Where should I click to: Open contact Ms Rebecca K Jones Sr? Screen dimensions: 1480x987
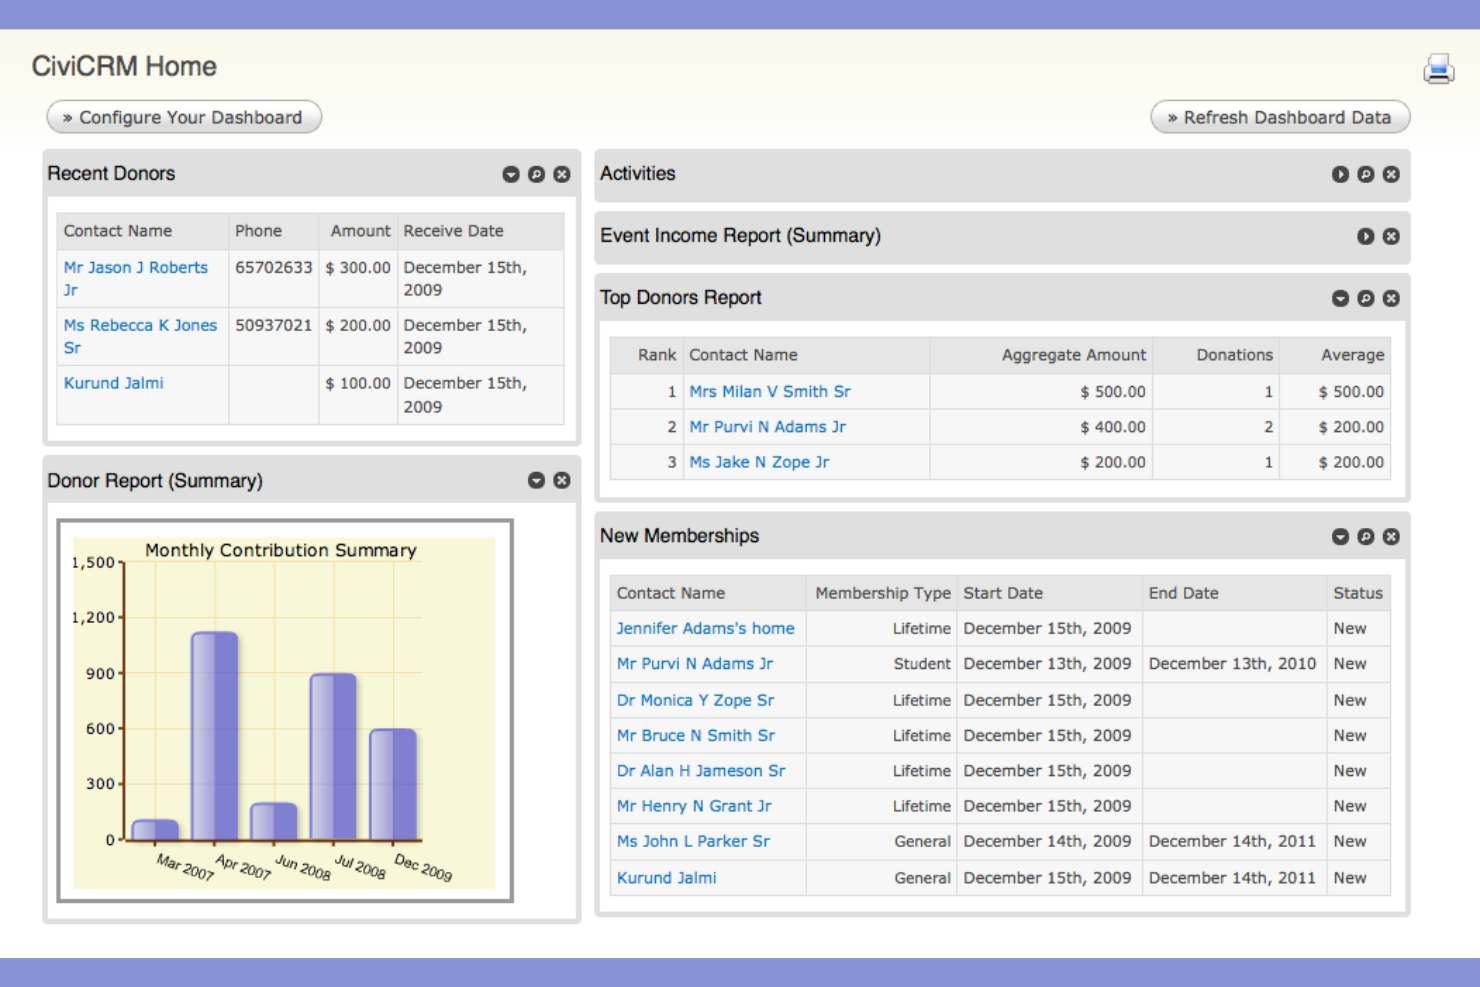pos(140,336)
